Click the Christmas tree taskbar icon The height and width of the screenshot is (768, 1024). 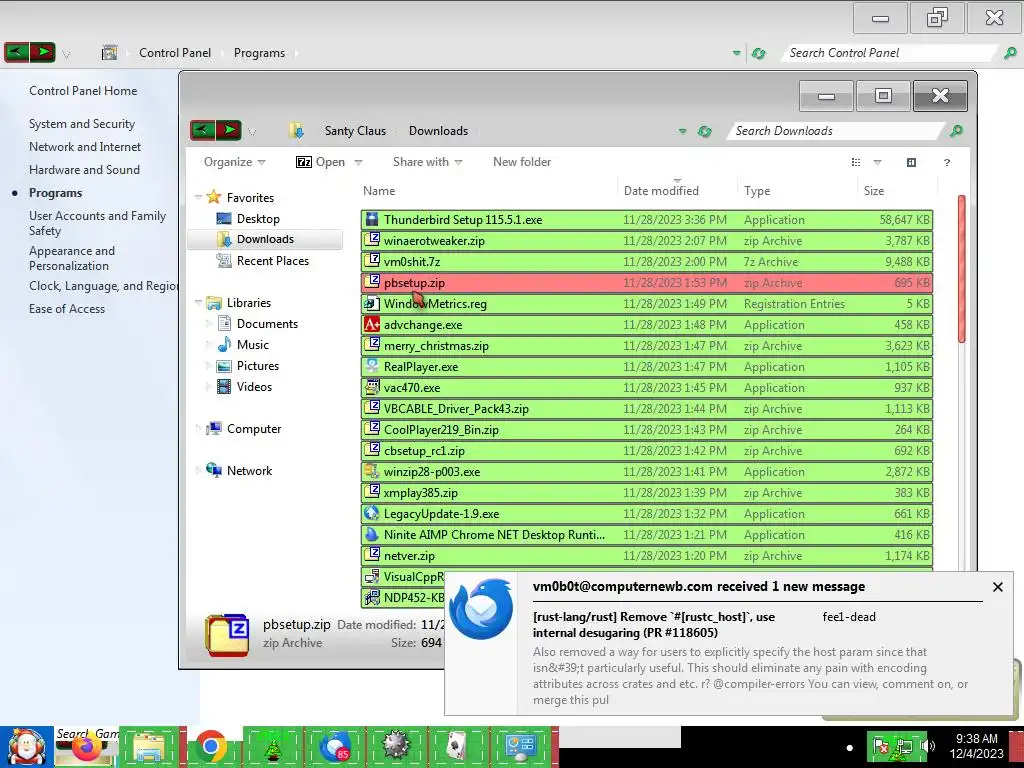click(x=272, y=747)
